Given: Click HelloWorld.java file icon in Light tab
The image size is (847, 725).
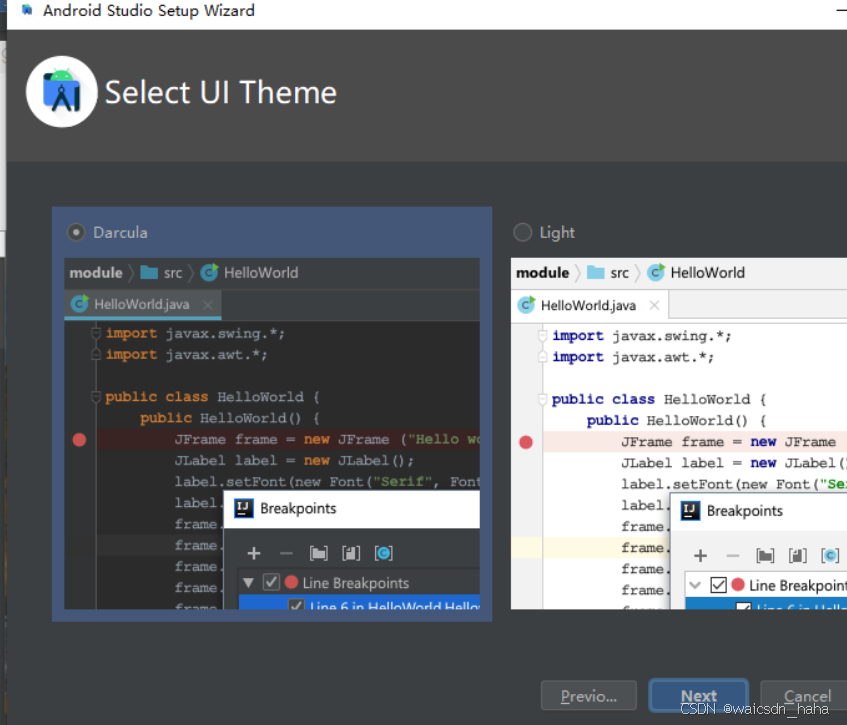Looking at the screenshot, I should (526, 305).
